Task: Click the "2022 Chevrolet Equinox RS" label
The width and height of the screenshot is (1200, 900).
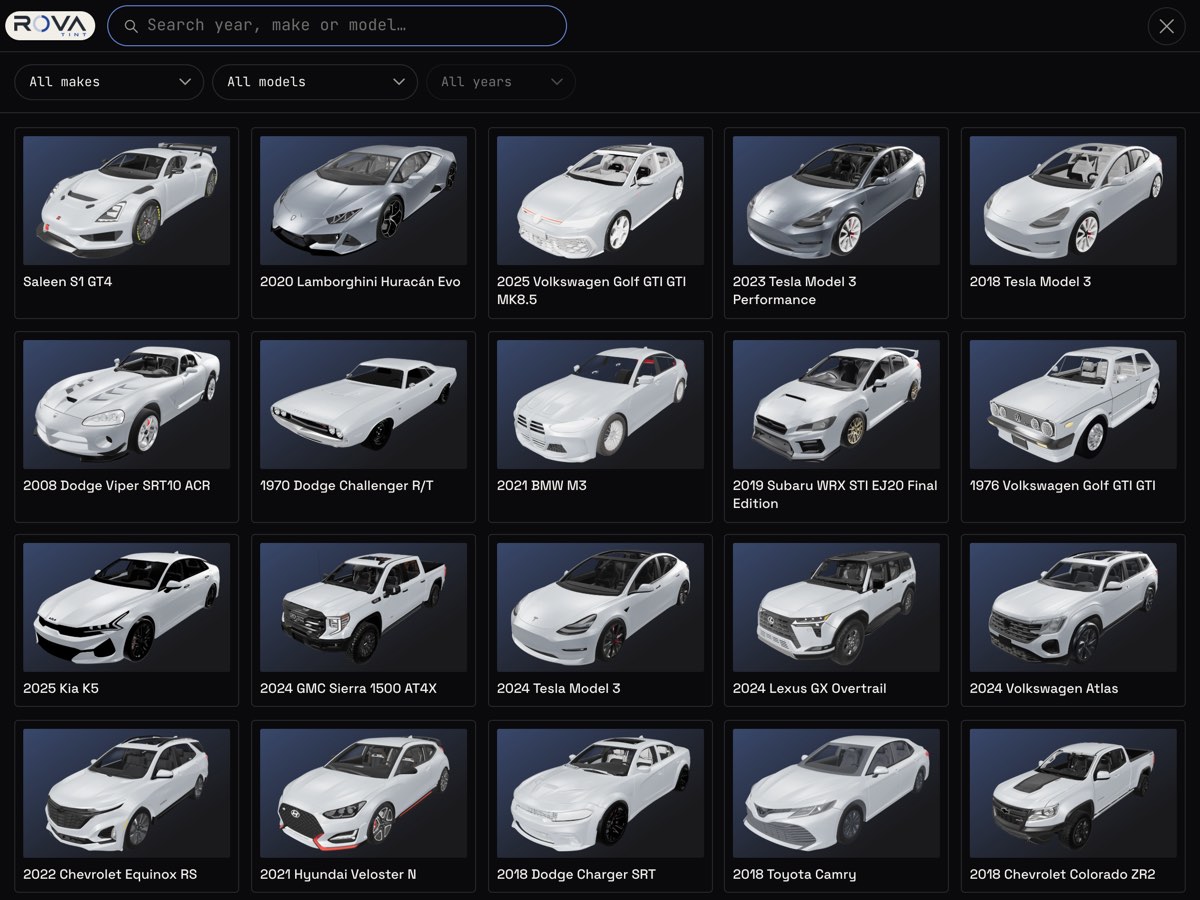Action: click(110, 875)
